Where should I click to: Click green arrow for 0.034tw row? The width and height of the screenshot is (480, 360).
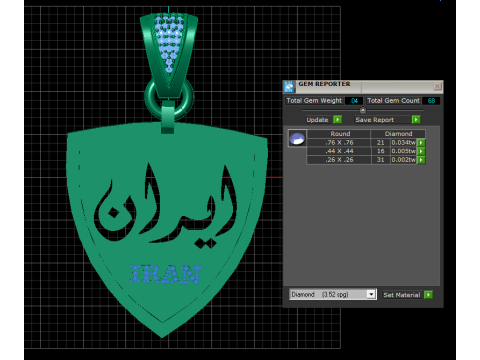point(421,143)
